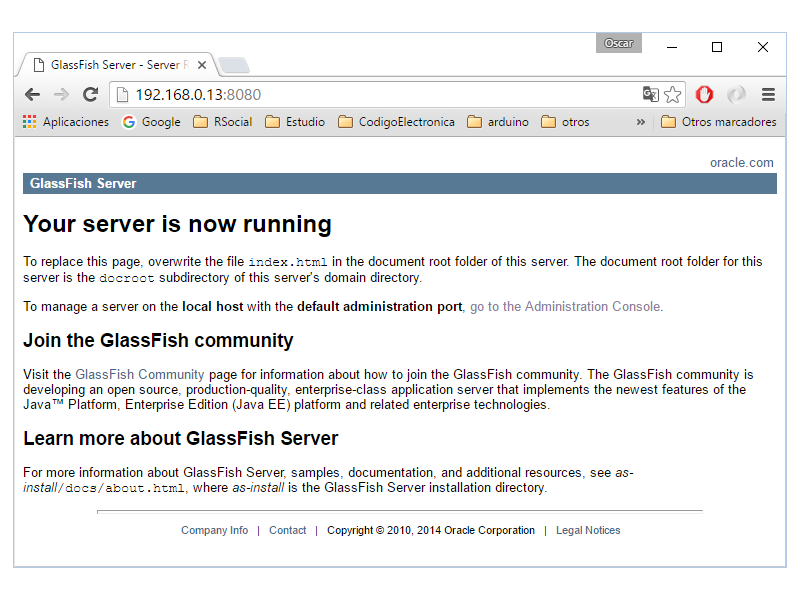
Task: Open the otros bookmark folder
Action: 565,122
